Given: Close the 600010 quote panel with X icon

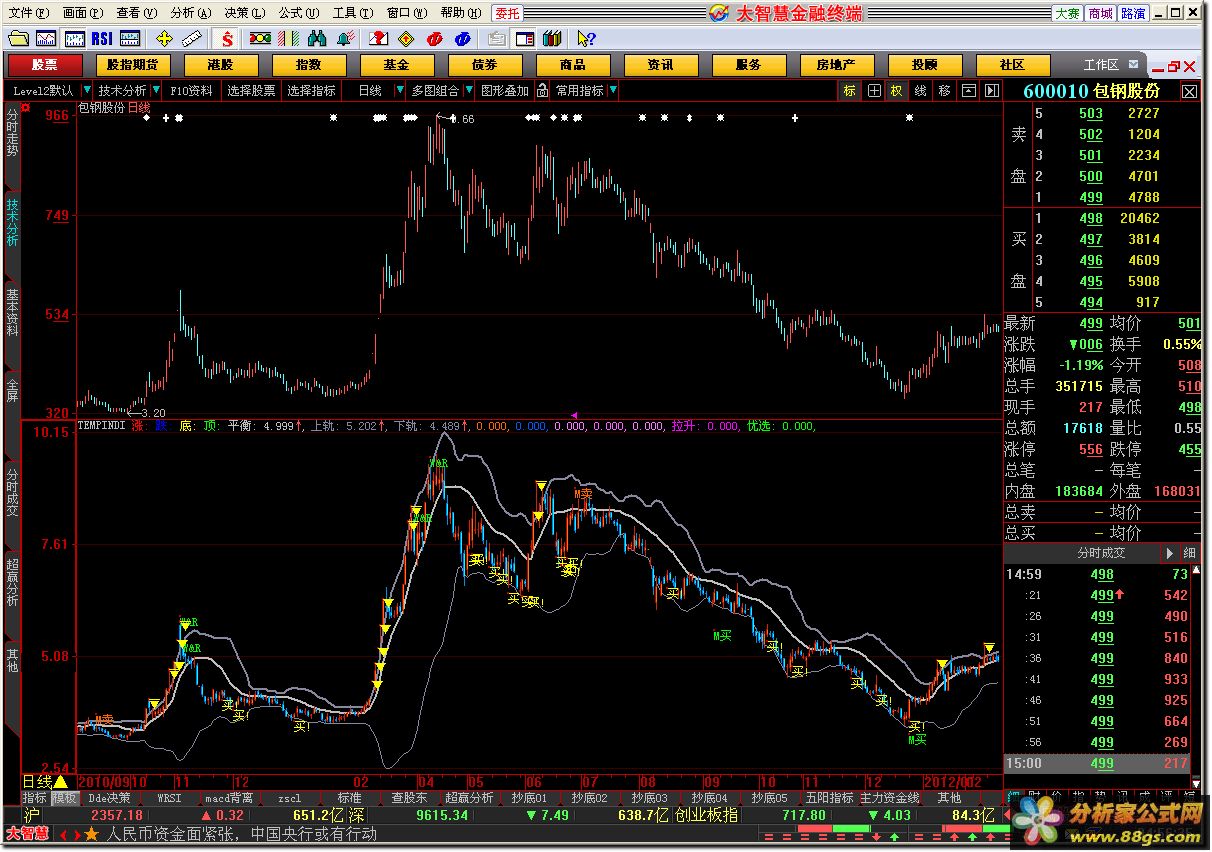Looking at the screenshot, I should click(1189, 90).
